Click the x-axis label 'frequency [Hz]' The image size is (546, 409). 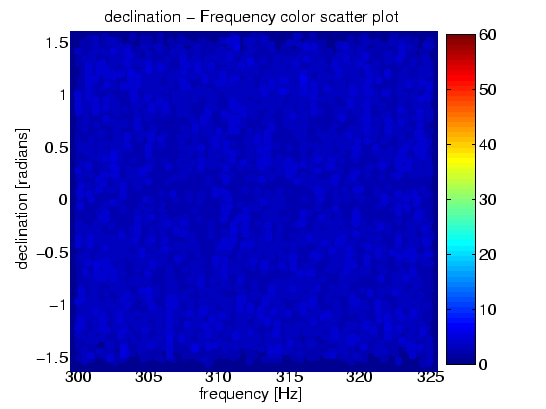[x=250, y=394]
